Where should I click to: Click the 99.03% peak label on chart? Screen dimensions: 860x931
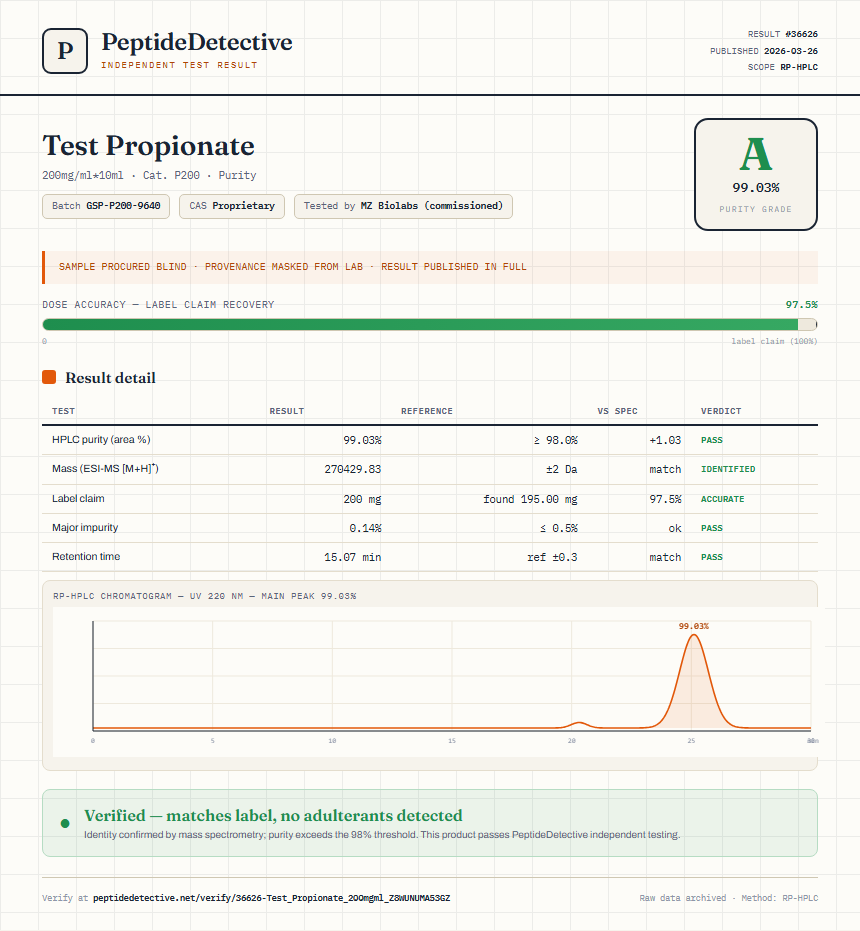tap(694, 626)
